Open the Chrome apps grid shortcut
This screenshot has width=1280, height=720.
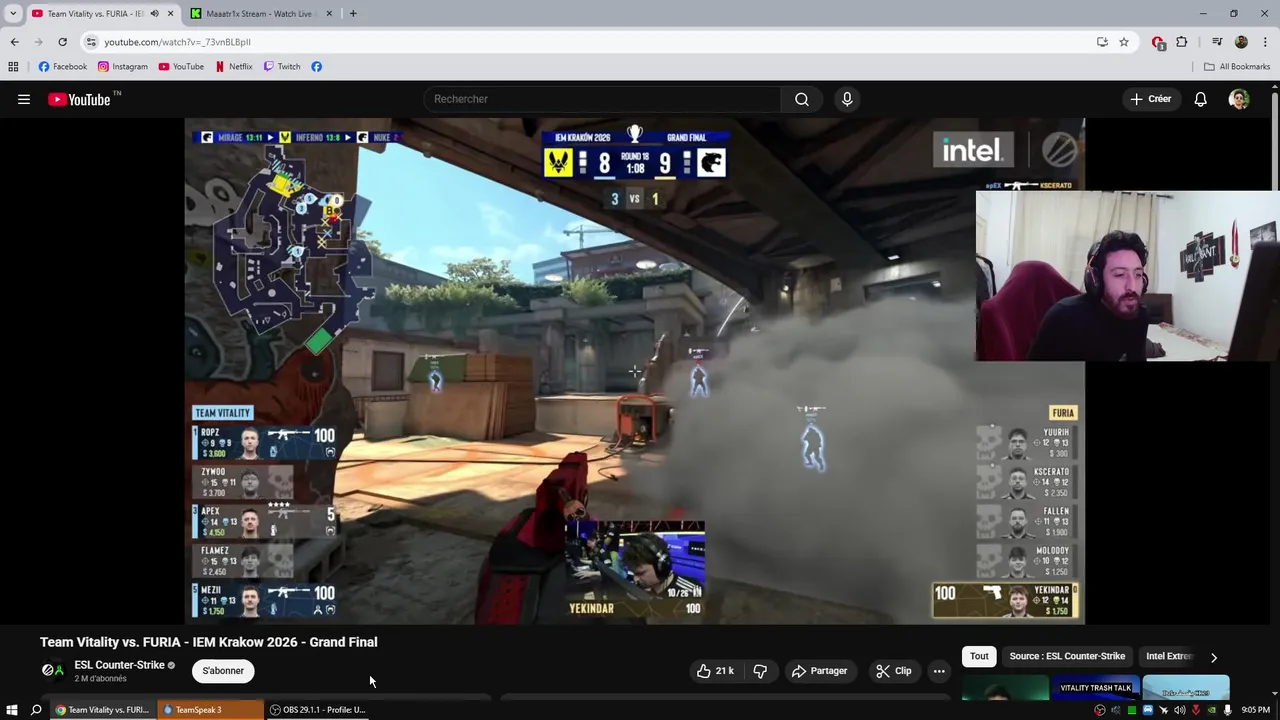[x=13, y=66]
